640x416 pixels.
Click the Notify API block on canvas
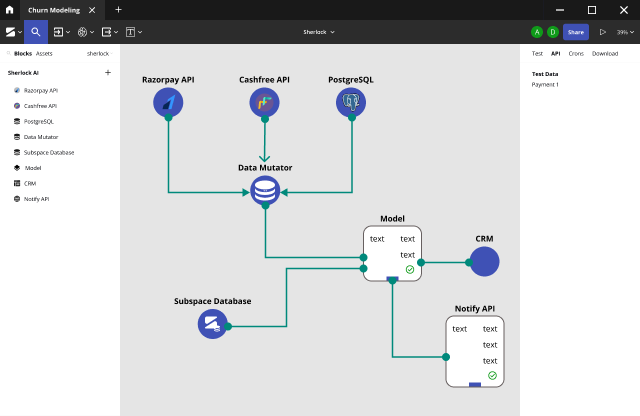coord(475,351)
